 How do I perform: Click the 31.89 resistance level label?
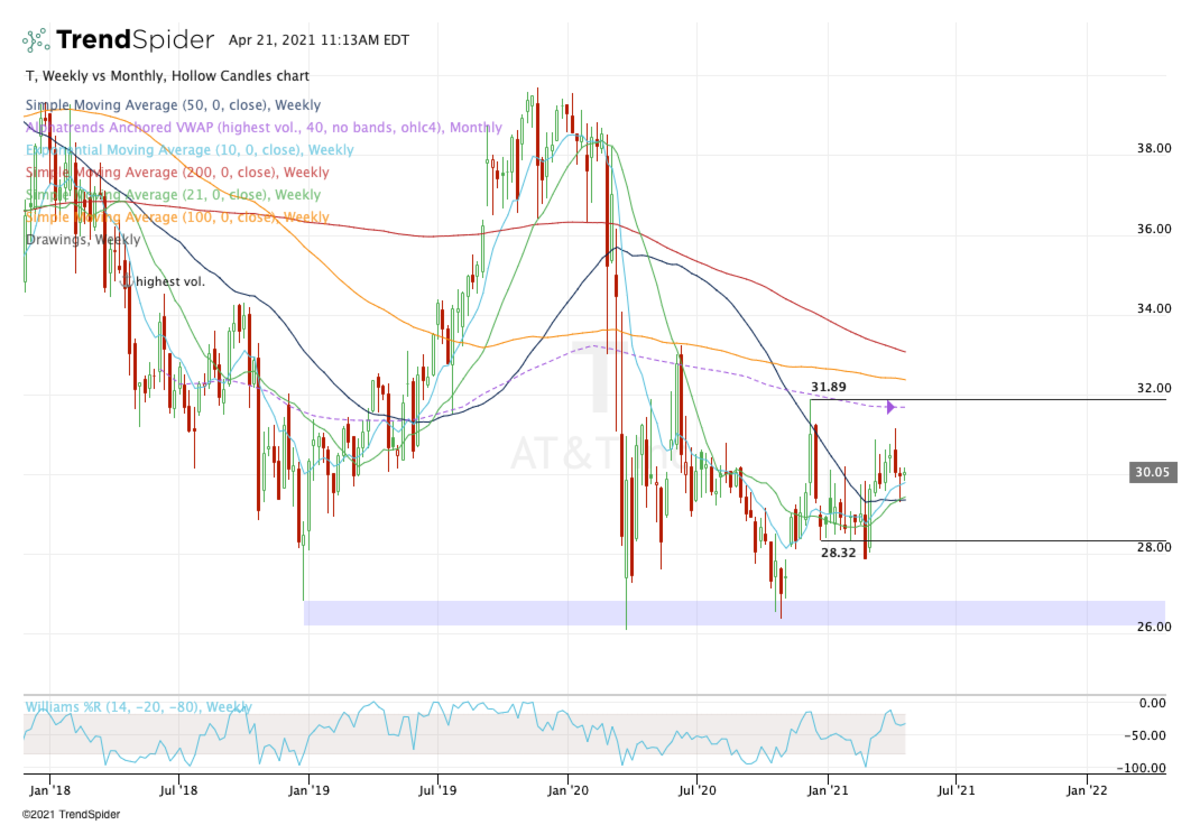(x=828, y=387)
